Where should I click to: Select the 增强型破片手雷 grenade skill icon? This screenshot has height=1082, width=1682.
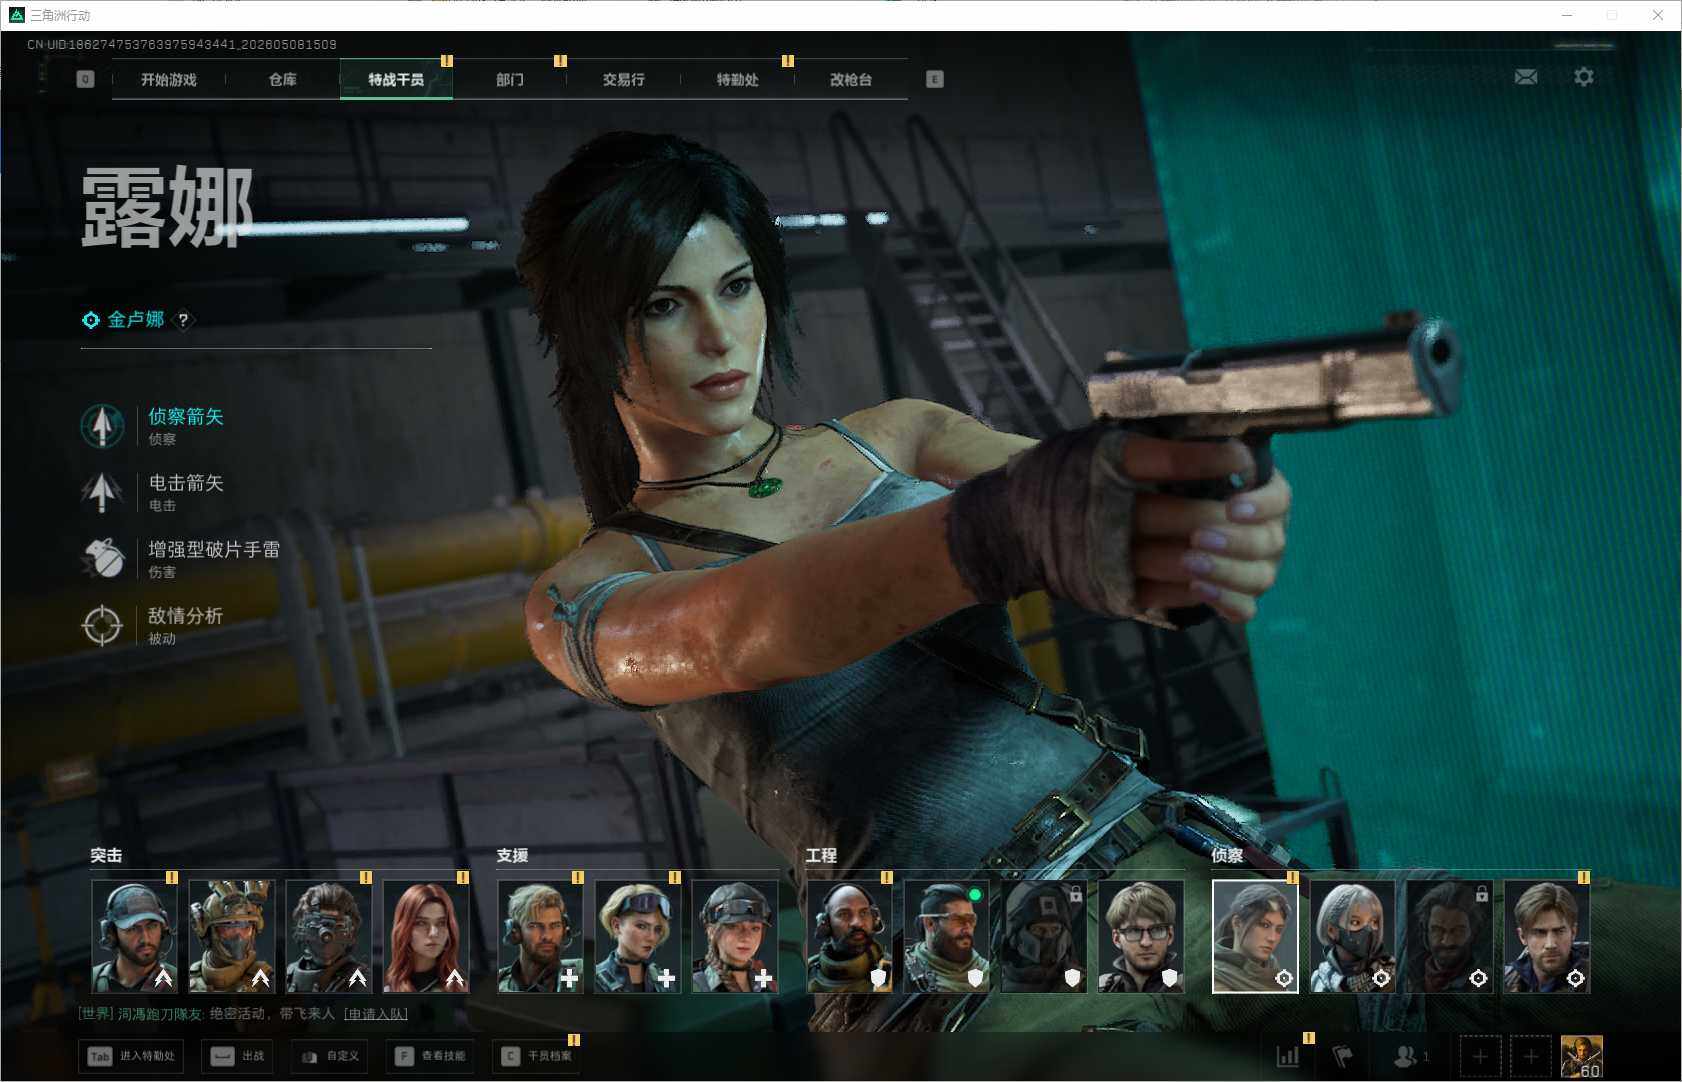click(102, 558)
